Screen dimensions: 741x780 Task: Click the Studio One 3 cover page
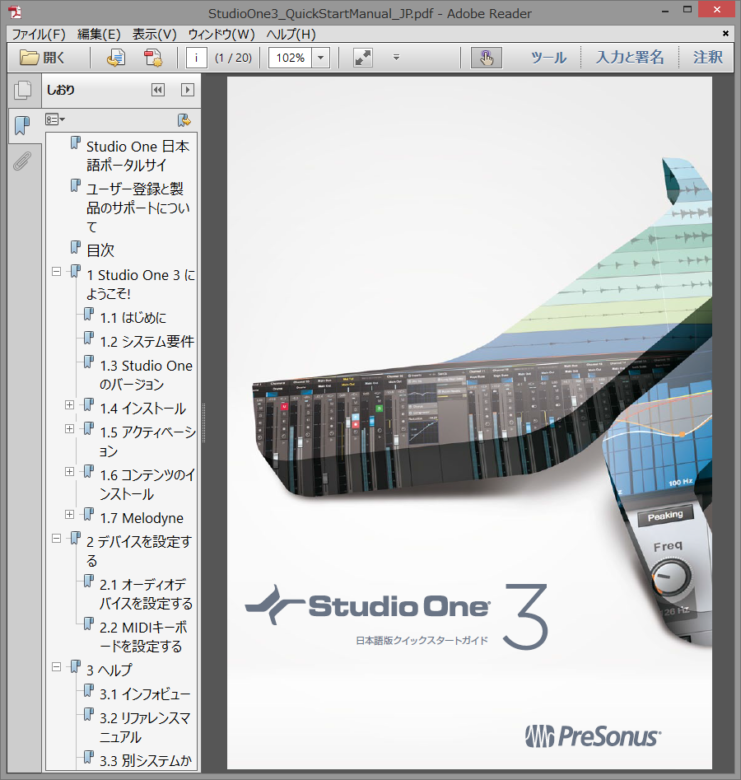pyautogui.click(x=469, y=423)
